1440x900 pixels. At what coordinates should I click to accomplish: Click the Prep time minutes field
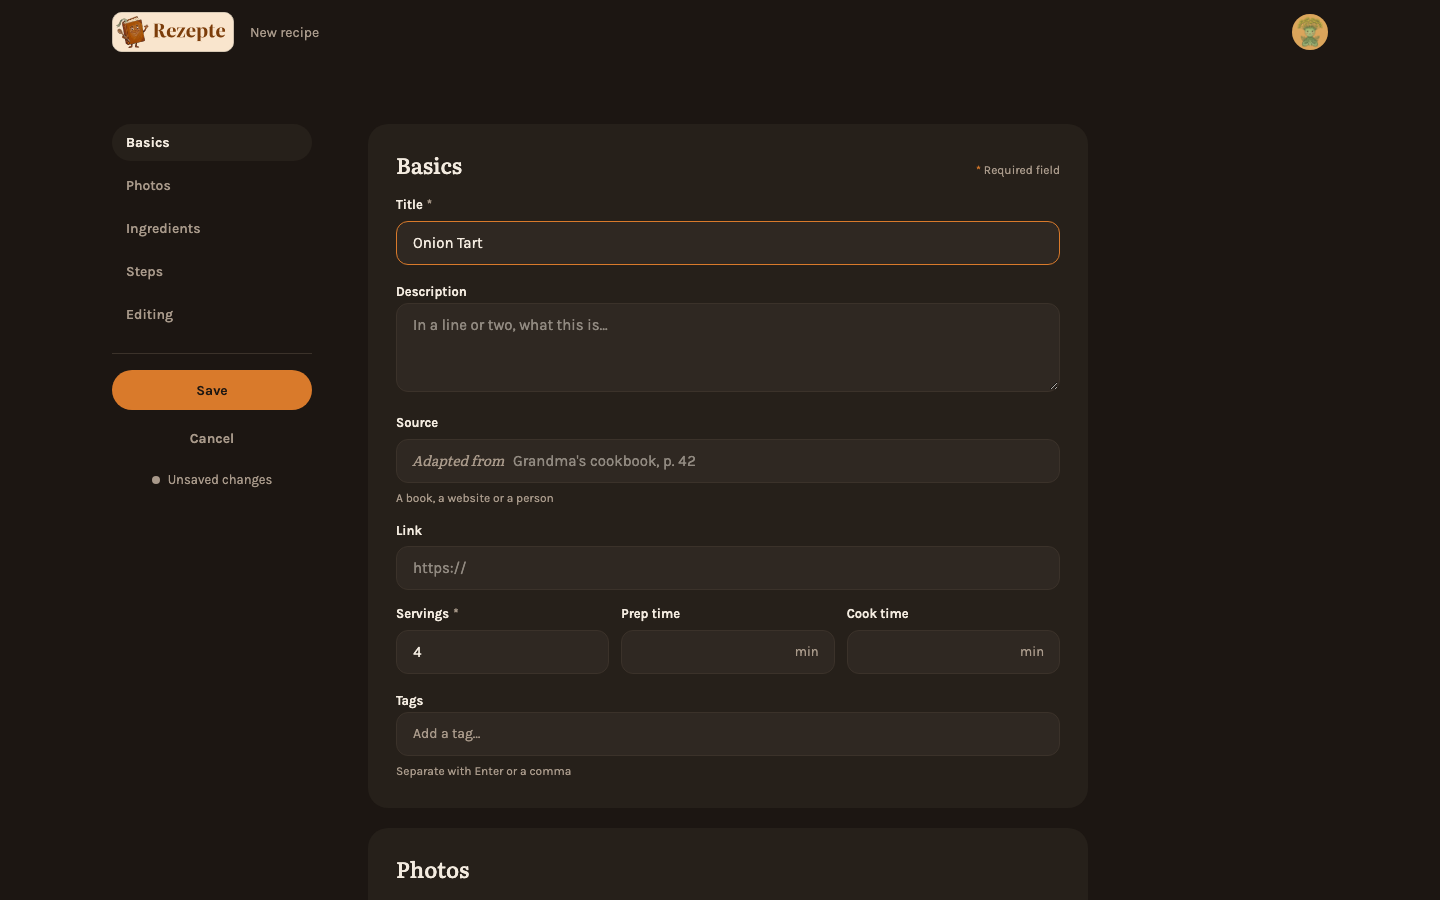(727, 652)
